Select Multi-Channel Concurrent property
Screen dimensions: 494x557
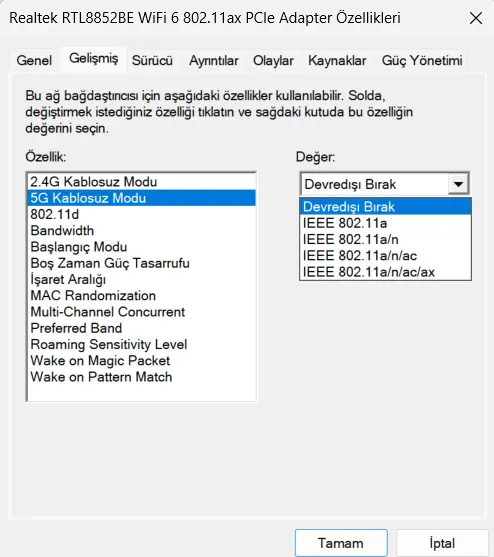[x=142, y=312]
